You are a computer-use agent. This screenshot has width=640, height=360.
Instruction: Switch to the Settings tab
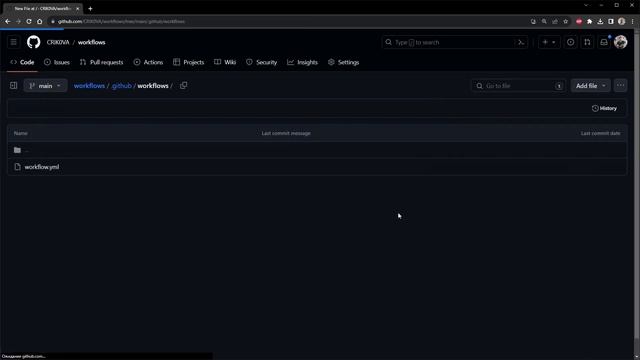pos(344,62)
